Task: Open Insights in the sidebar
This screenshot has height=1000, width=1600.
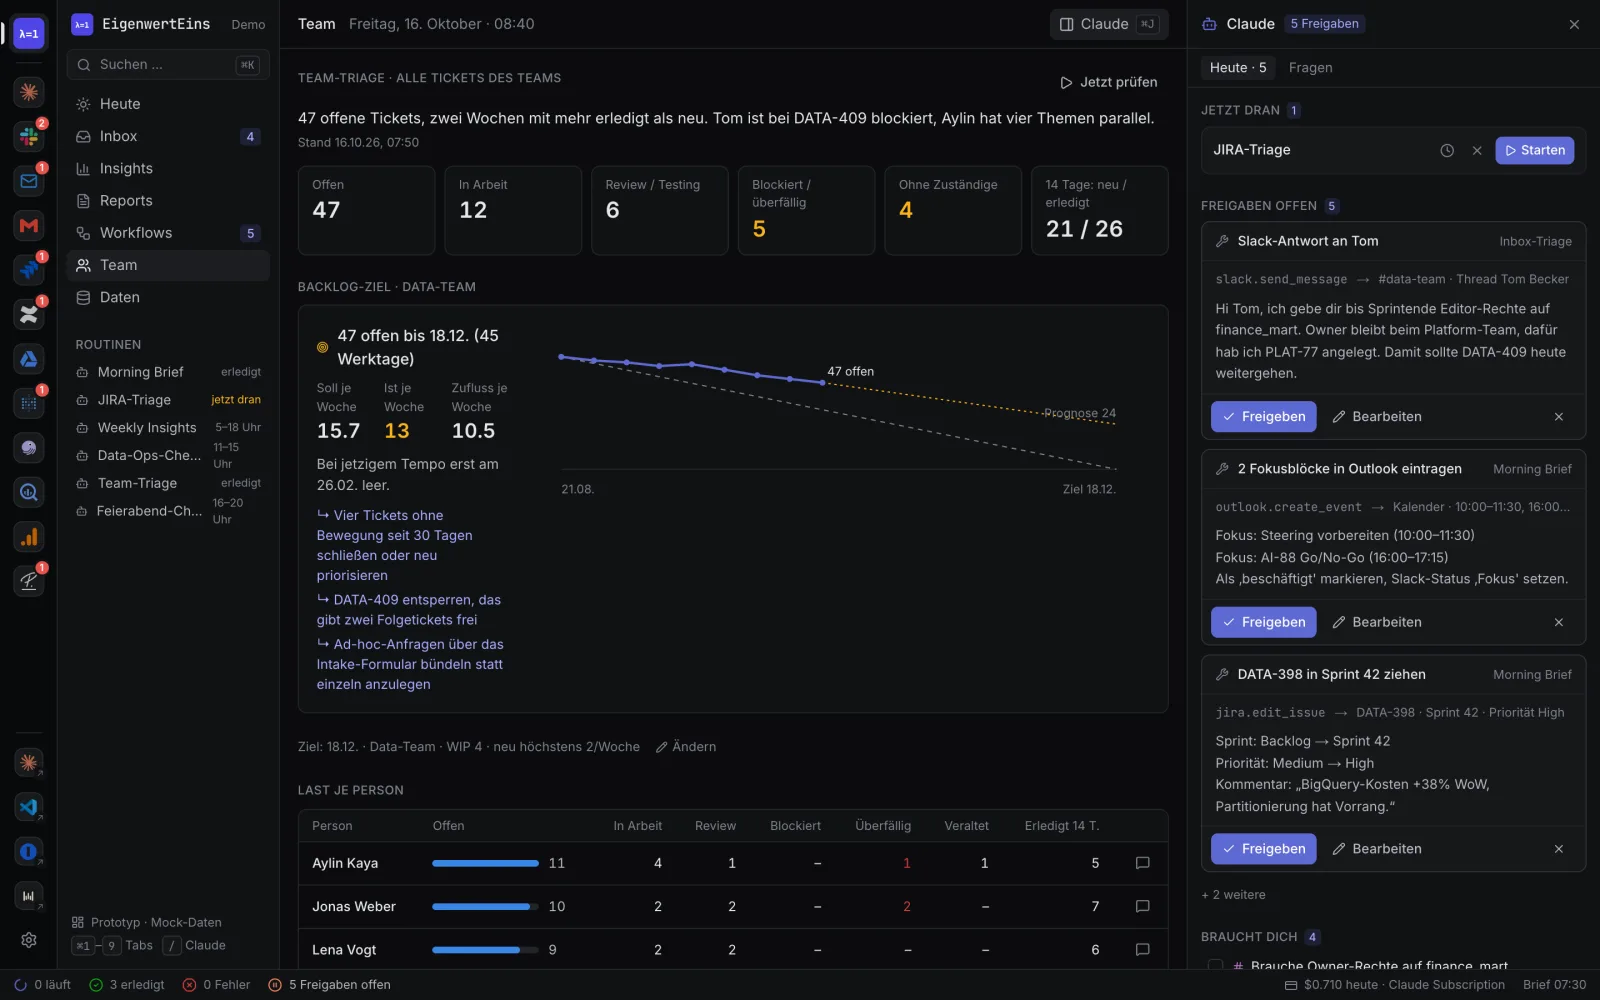Action: click(x=168, y=169)
